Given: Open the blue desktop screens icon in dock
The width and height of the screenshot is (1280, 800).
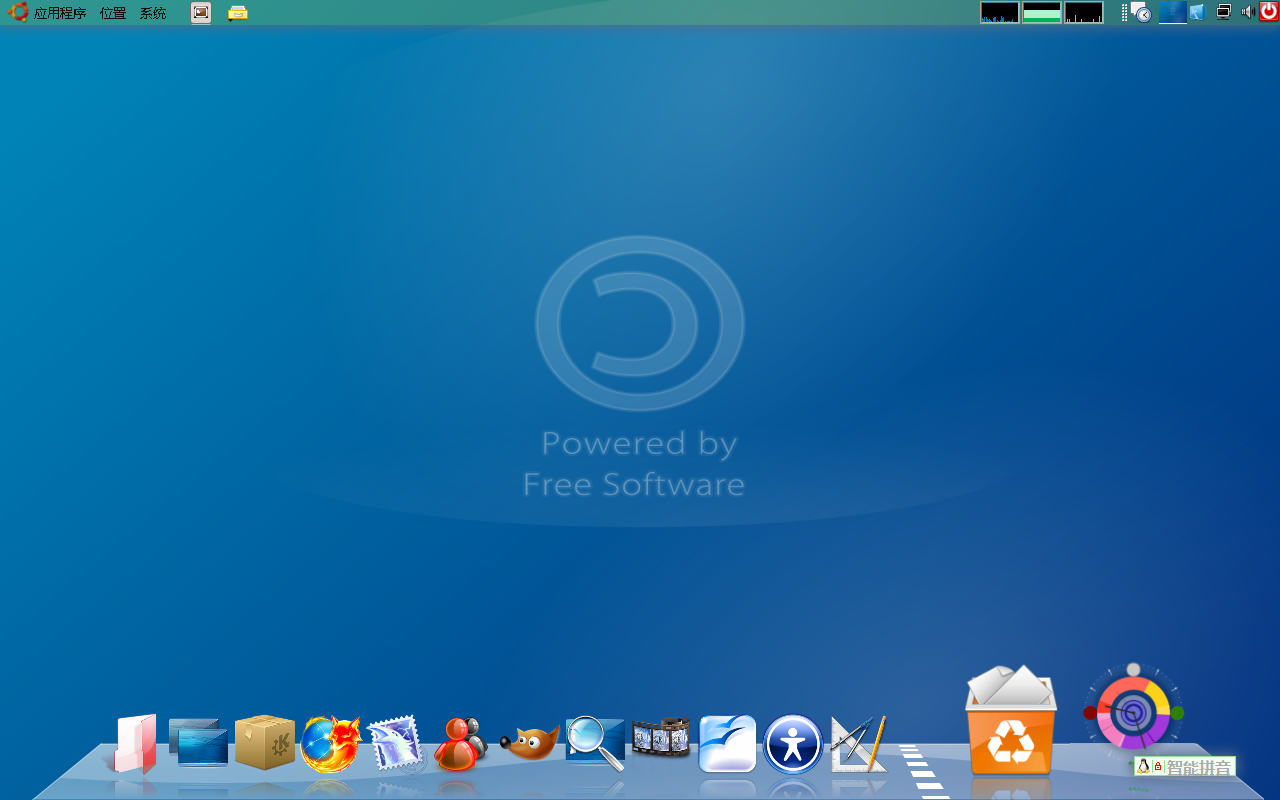Looking at the screenshot, I should pyautogui.click(x=199, y=743).
